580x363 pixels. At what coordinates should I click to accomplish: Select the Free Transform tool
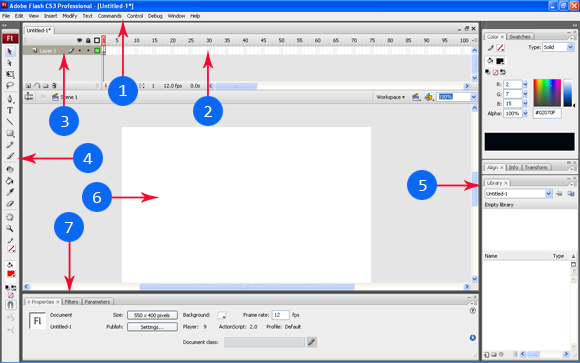point(10,74)
